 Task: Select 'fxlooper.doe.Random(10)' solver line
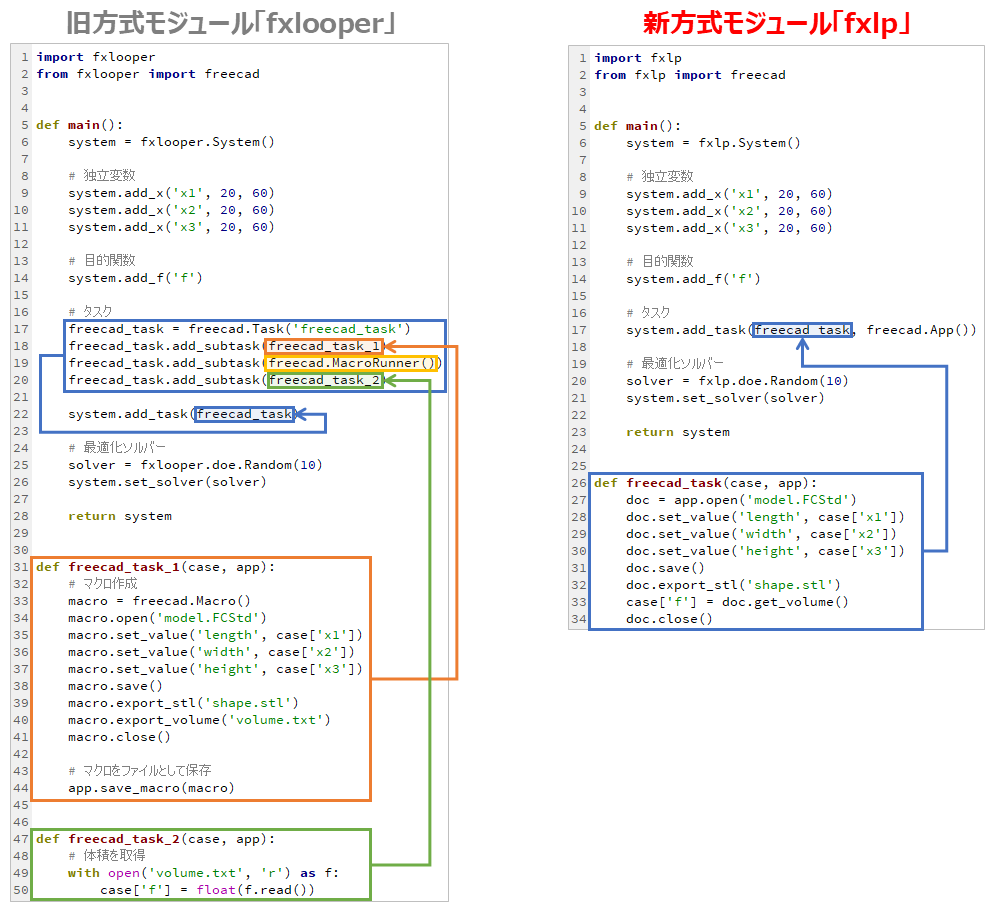click(x=195, y=465)
